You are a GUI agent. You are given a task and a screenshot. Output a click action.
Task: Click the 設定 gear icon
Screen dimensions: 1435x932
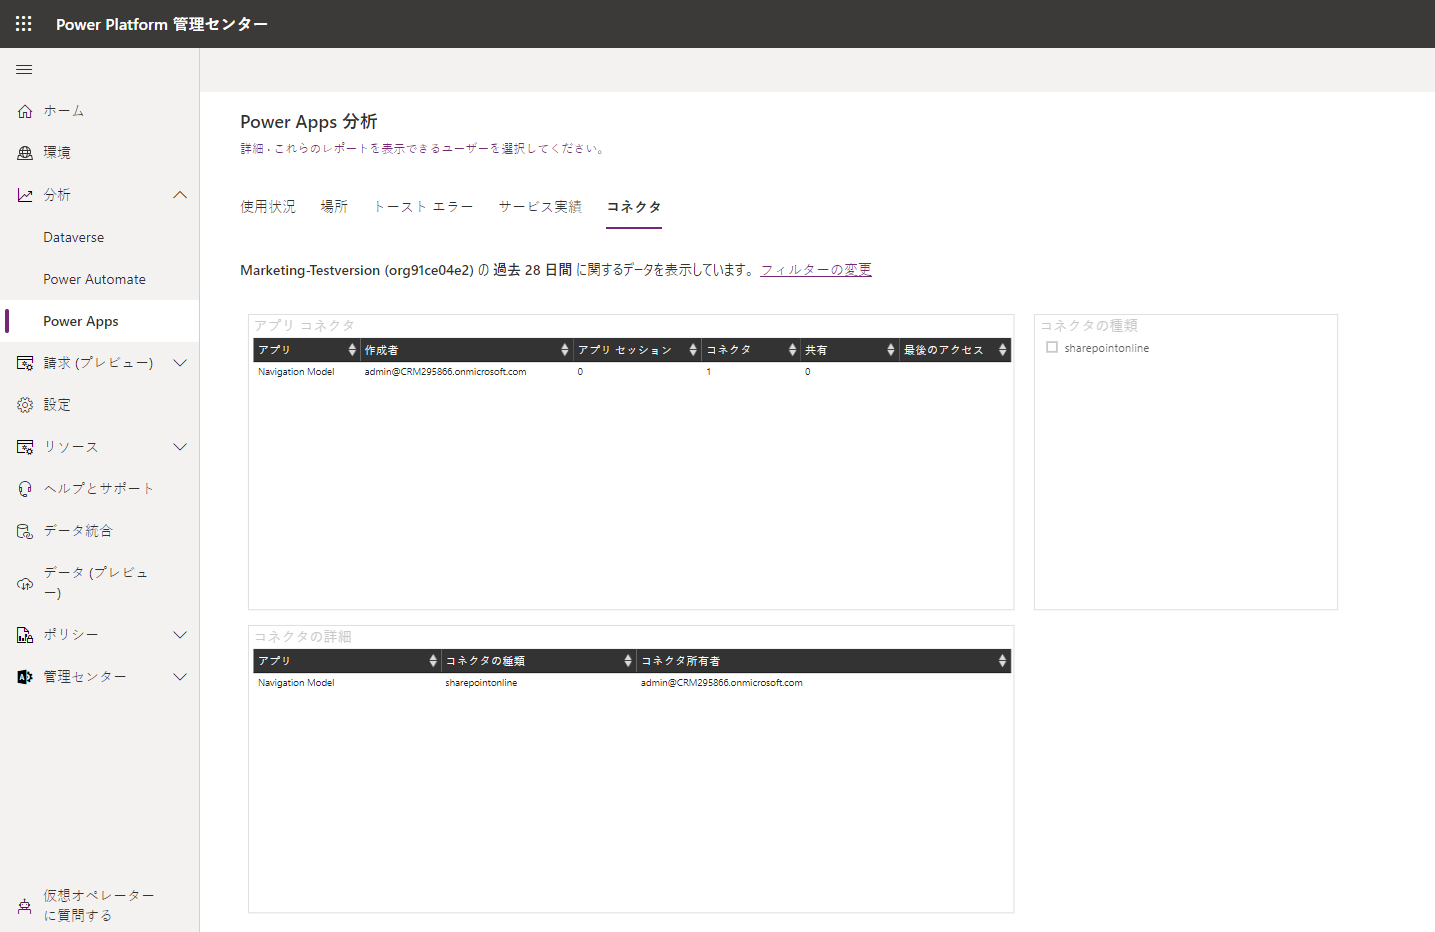(25, 405)
